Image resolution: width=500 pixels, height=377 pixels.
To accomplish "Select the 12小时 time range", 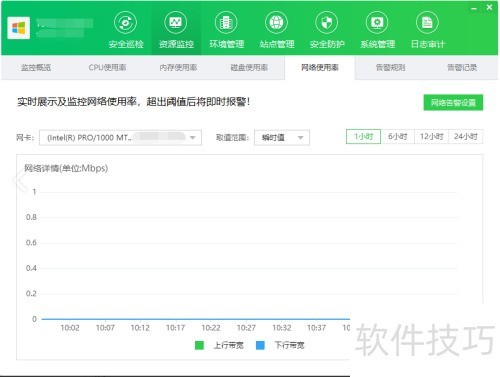I will (x=431, y=136).
